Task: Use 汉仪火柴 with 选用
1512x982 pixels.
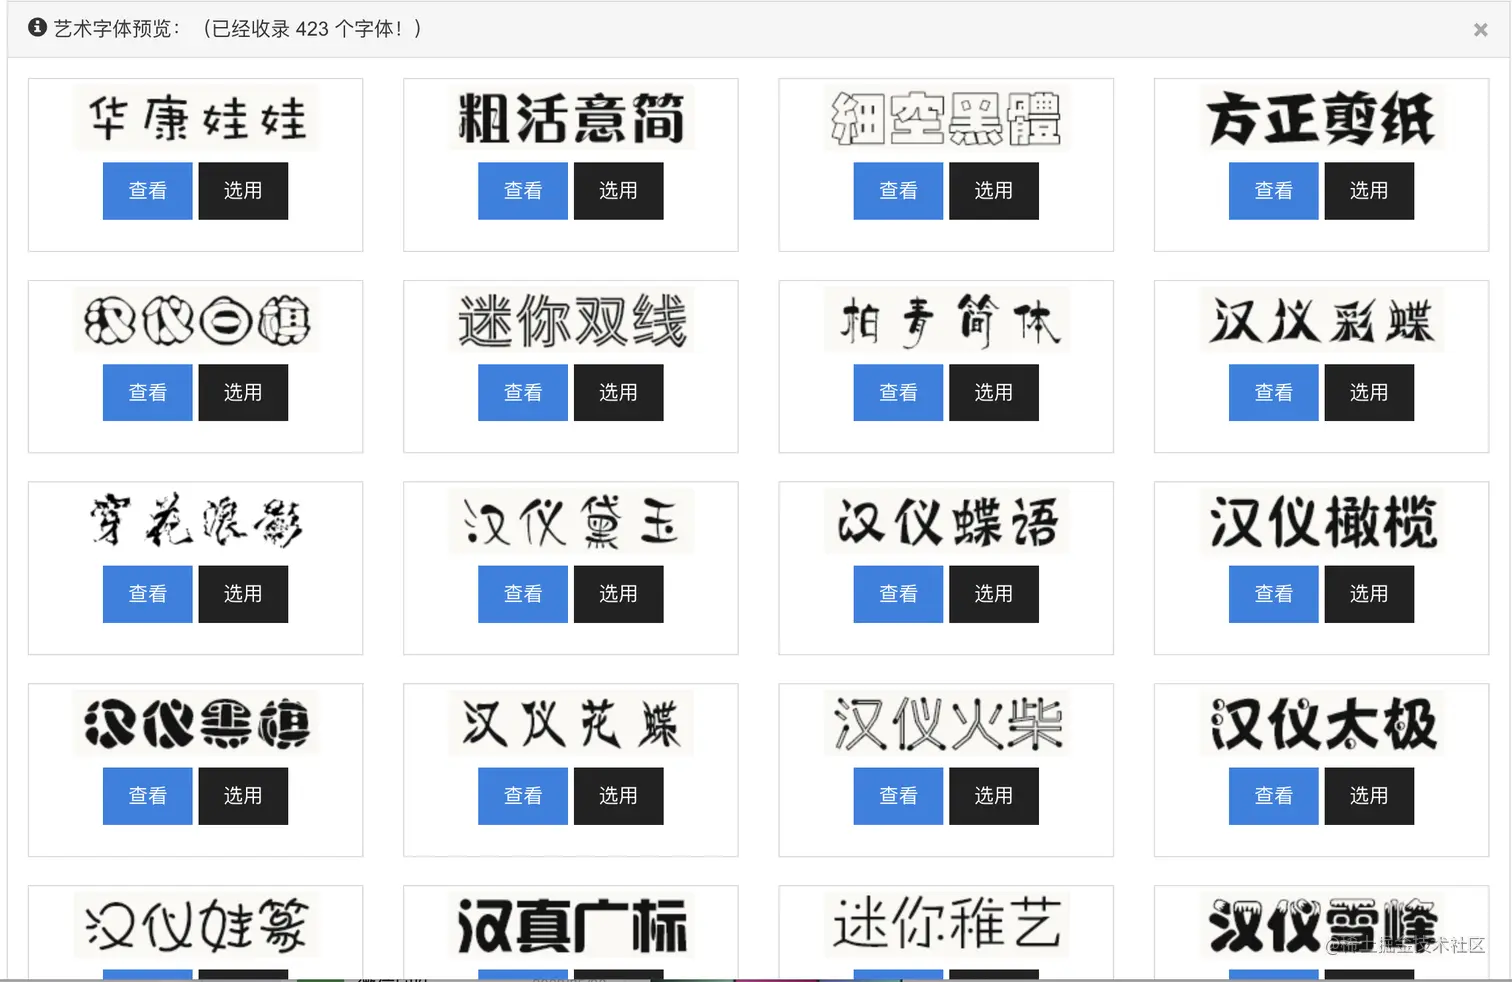Action: (994, 796)
